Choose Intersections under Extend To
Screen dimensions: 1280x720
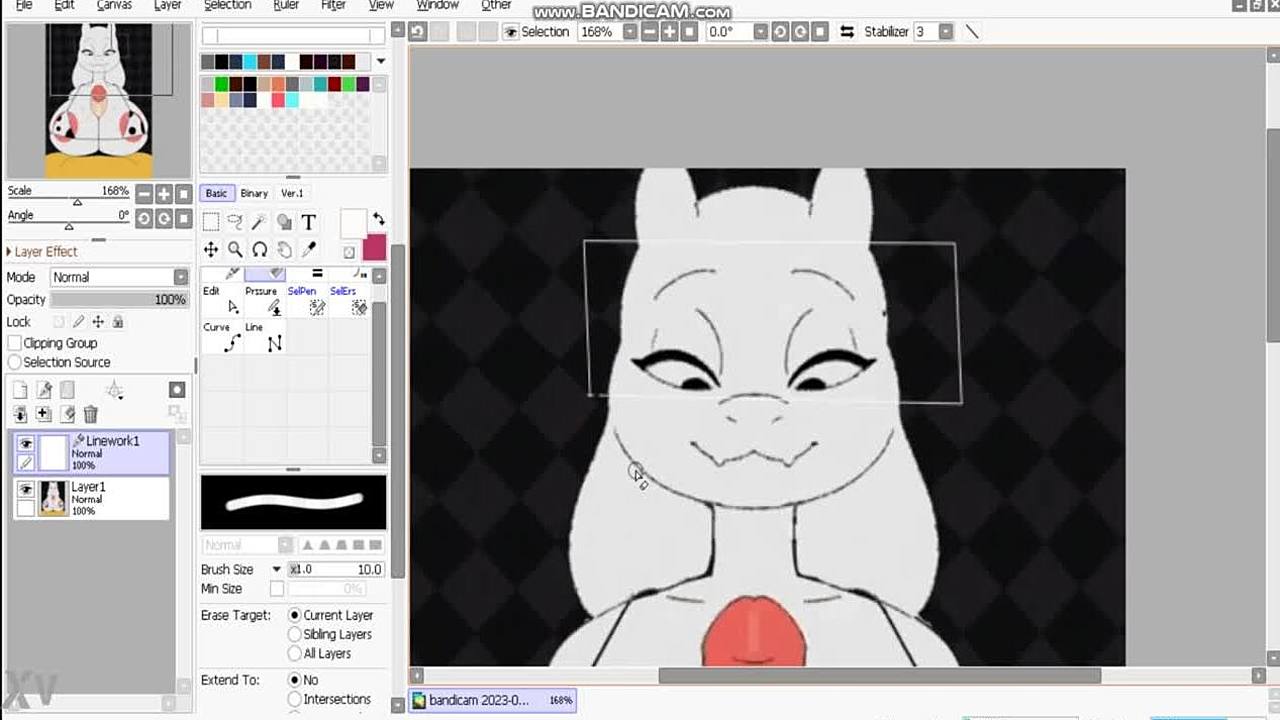point(295,699)
